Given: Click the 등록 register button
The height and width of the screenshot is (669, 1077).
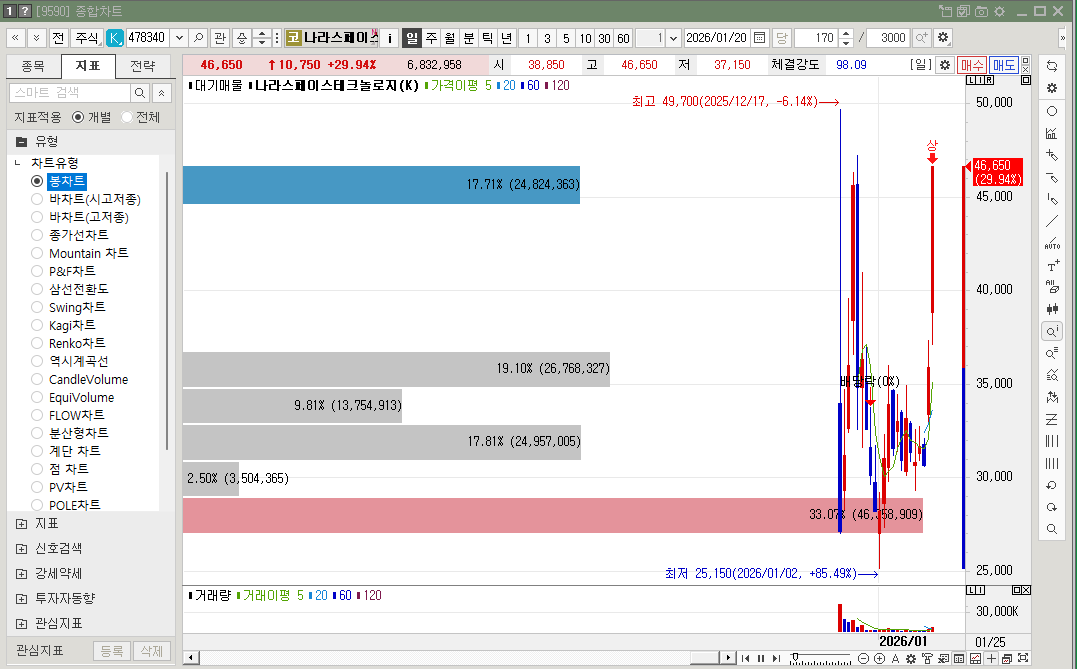Looking at the screenshot, I should click(112, 650).
